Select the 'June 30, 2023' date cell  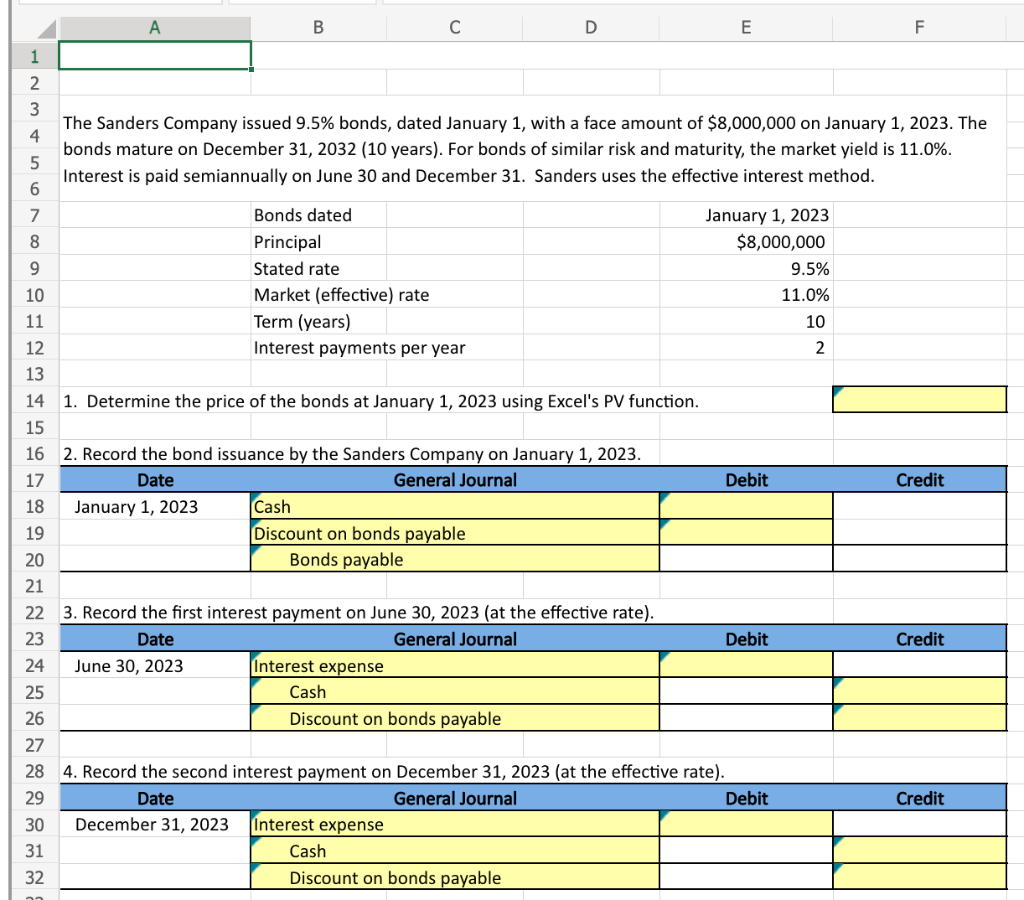[x=155, y=666]
